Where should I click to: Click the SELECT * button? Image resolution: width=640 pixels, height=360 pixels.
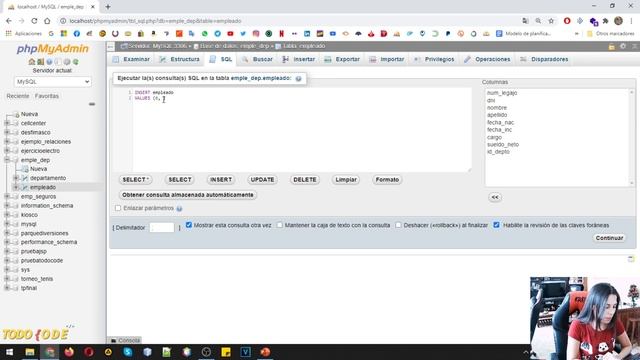click(136, 180)
